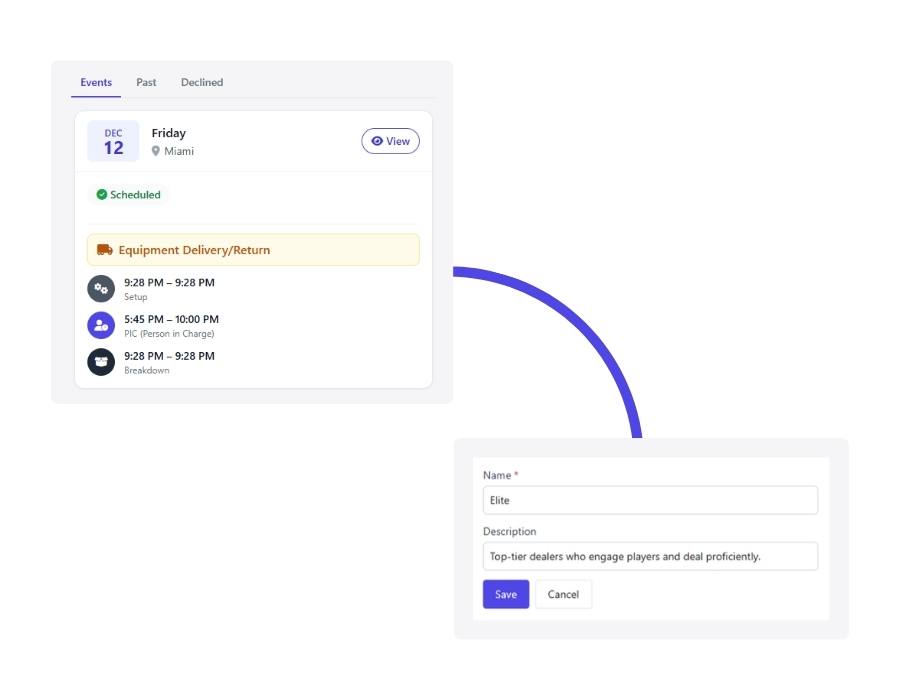
Task: Click the green check icon beside Scheduled
Action: [101, 195]
